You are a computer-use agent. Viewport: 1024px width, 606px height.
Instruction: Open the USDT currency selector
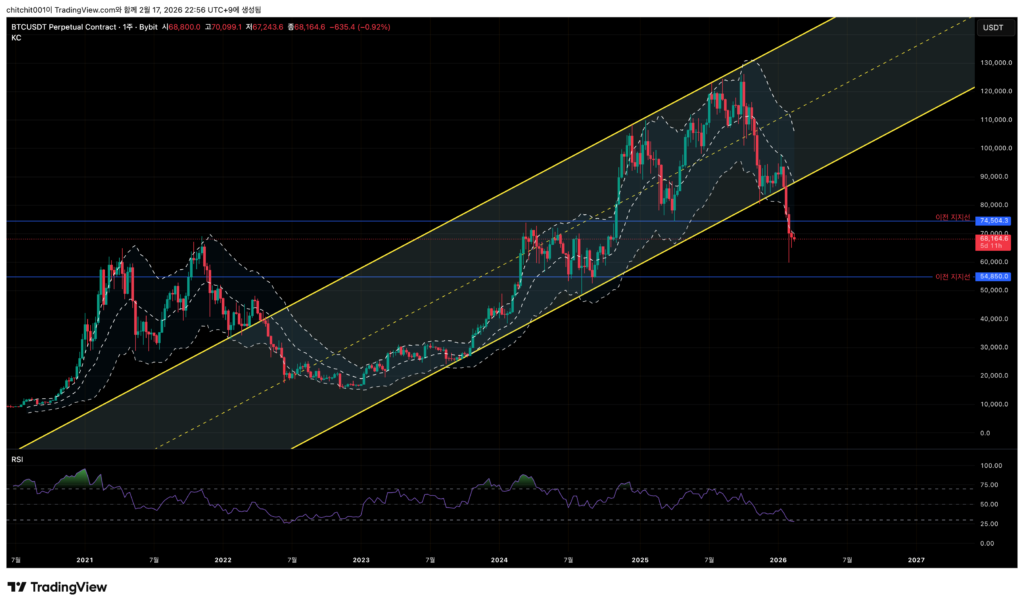point(993,27)
